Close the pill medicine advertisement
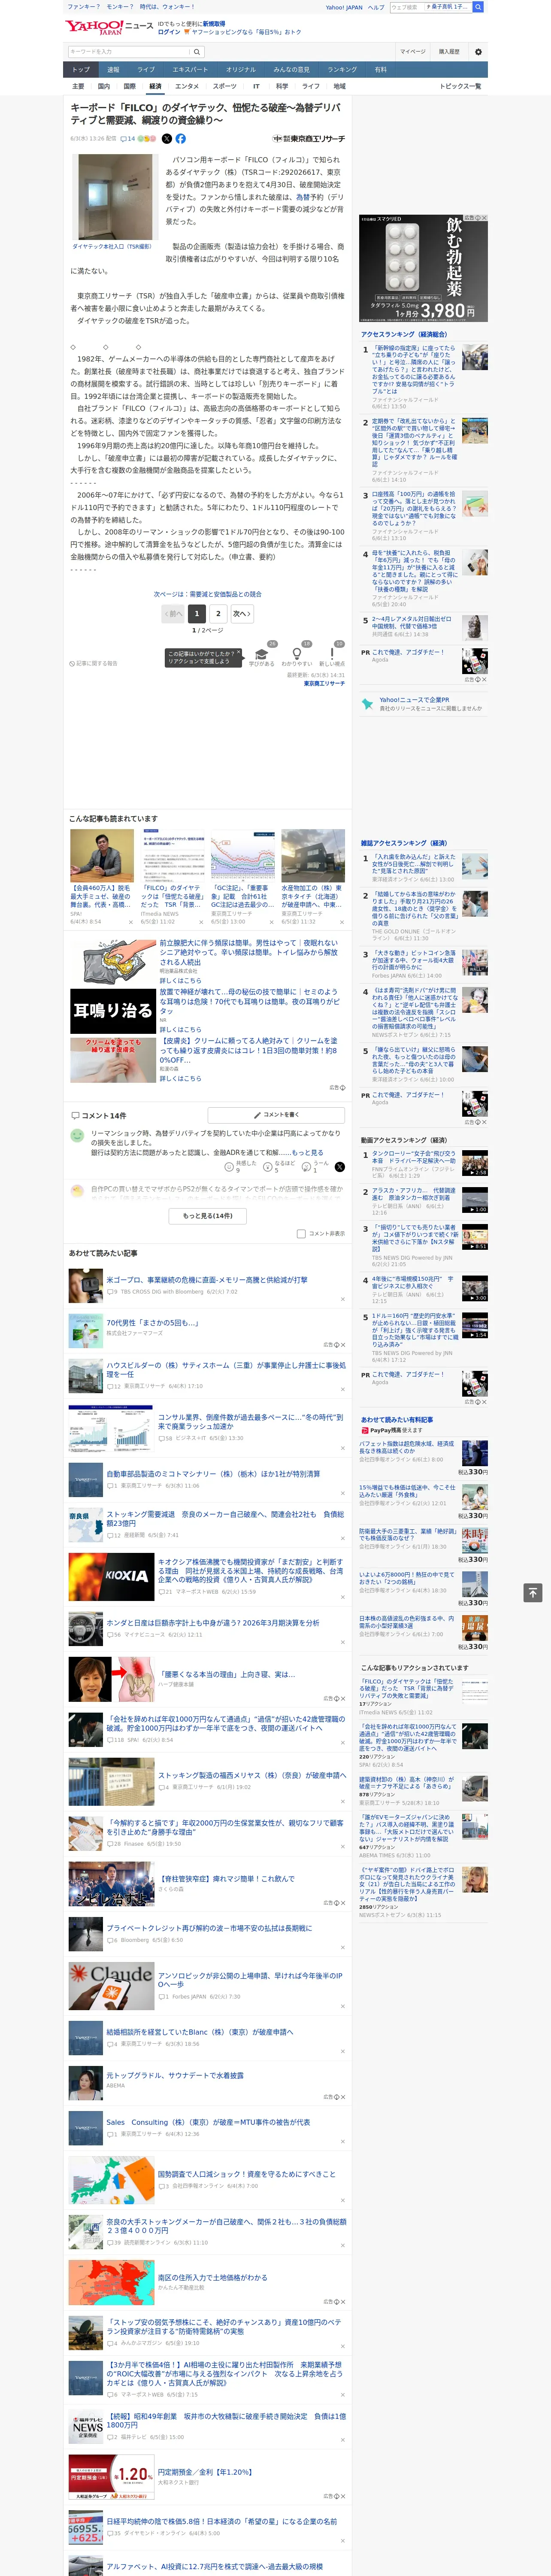 tap(484, 218)
